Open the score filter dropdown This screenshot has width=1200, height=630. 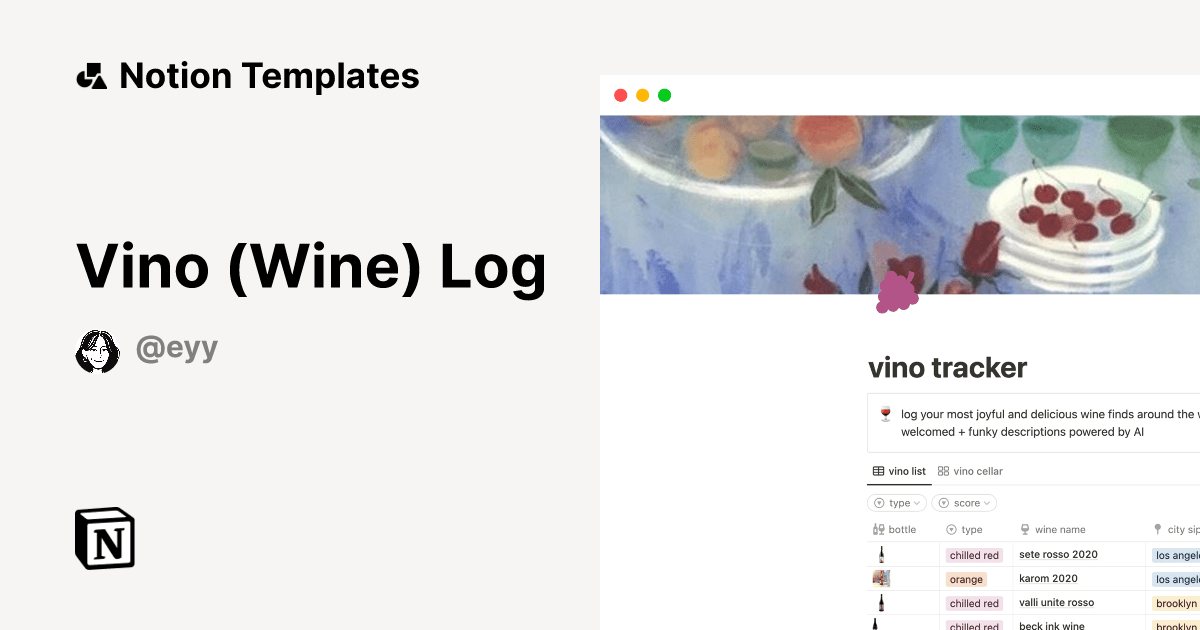click(x=964, y=502)
